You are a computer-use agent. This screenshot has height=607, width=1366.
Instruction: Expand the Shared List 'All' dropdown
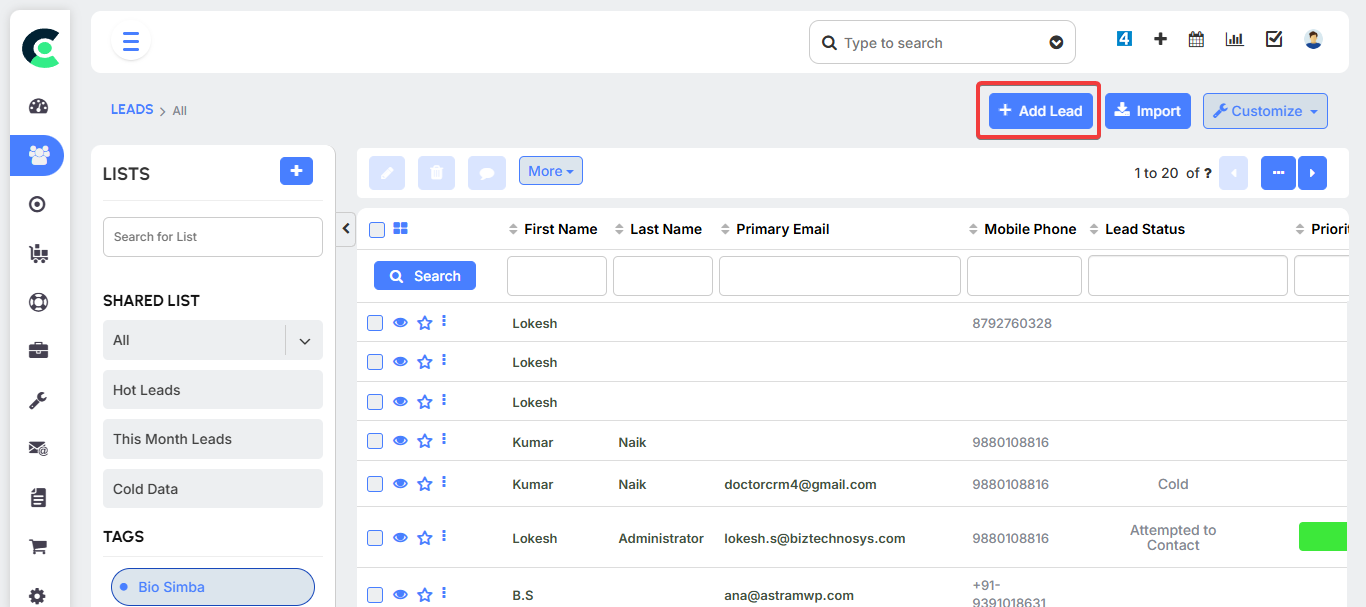(304, 341)
